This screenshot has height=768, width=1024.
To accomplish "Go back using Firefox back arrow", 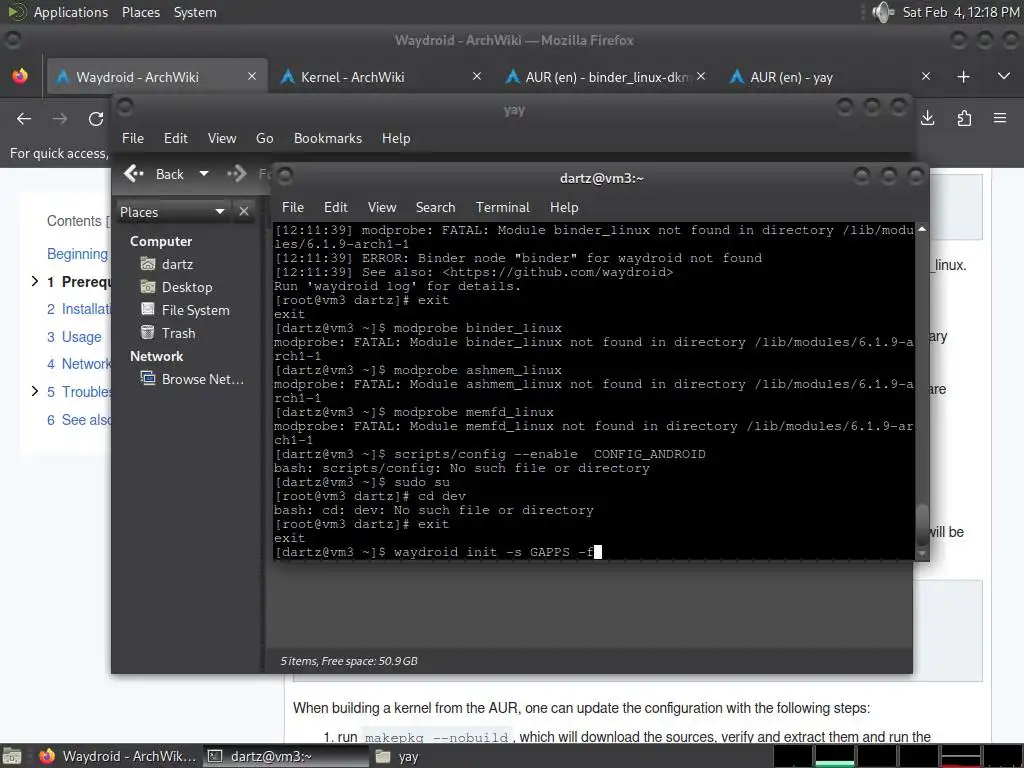I will click(x=24, y=119).
